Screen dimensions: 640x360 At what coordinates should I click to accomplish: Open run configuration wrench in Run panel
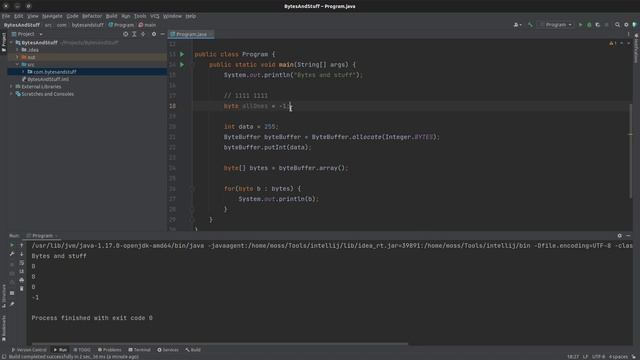12,254
